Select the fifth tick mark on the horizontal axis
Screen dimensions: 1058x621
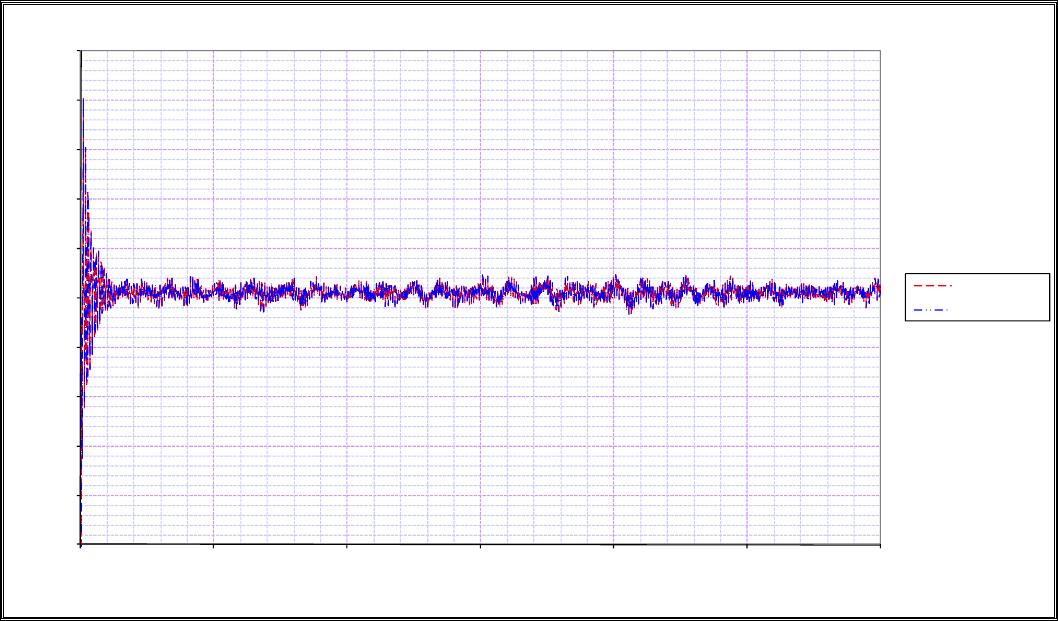pyautogui.click(x=613, y=544)
